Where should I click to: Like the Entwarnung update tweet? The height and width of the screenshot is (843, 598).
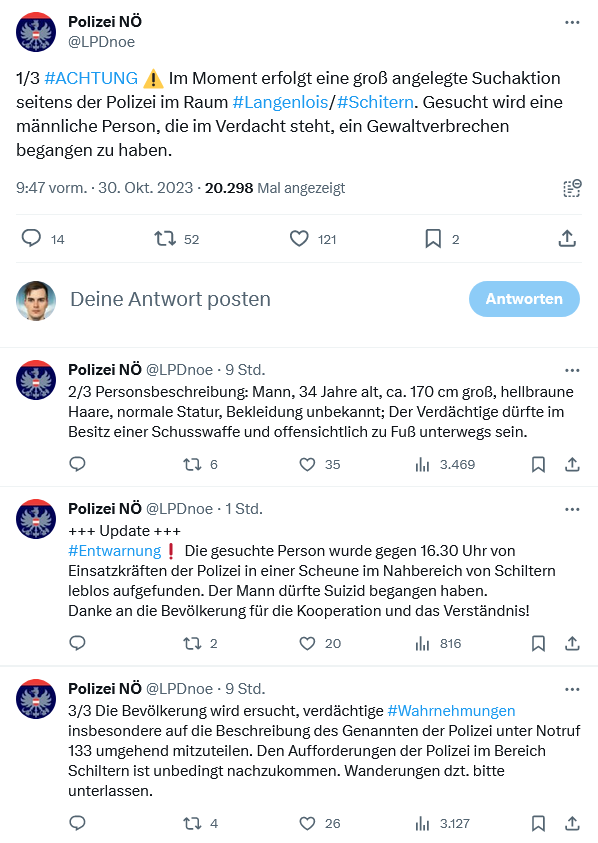click(306, 643)
